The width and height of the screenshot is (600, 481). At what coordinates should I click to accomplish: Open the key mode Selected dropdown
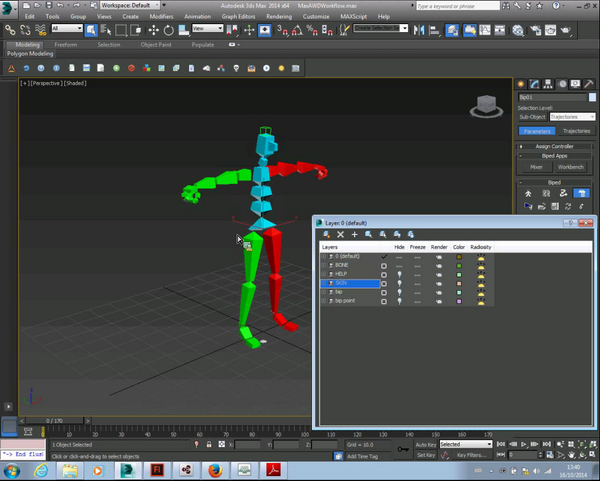(465, 444)
